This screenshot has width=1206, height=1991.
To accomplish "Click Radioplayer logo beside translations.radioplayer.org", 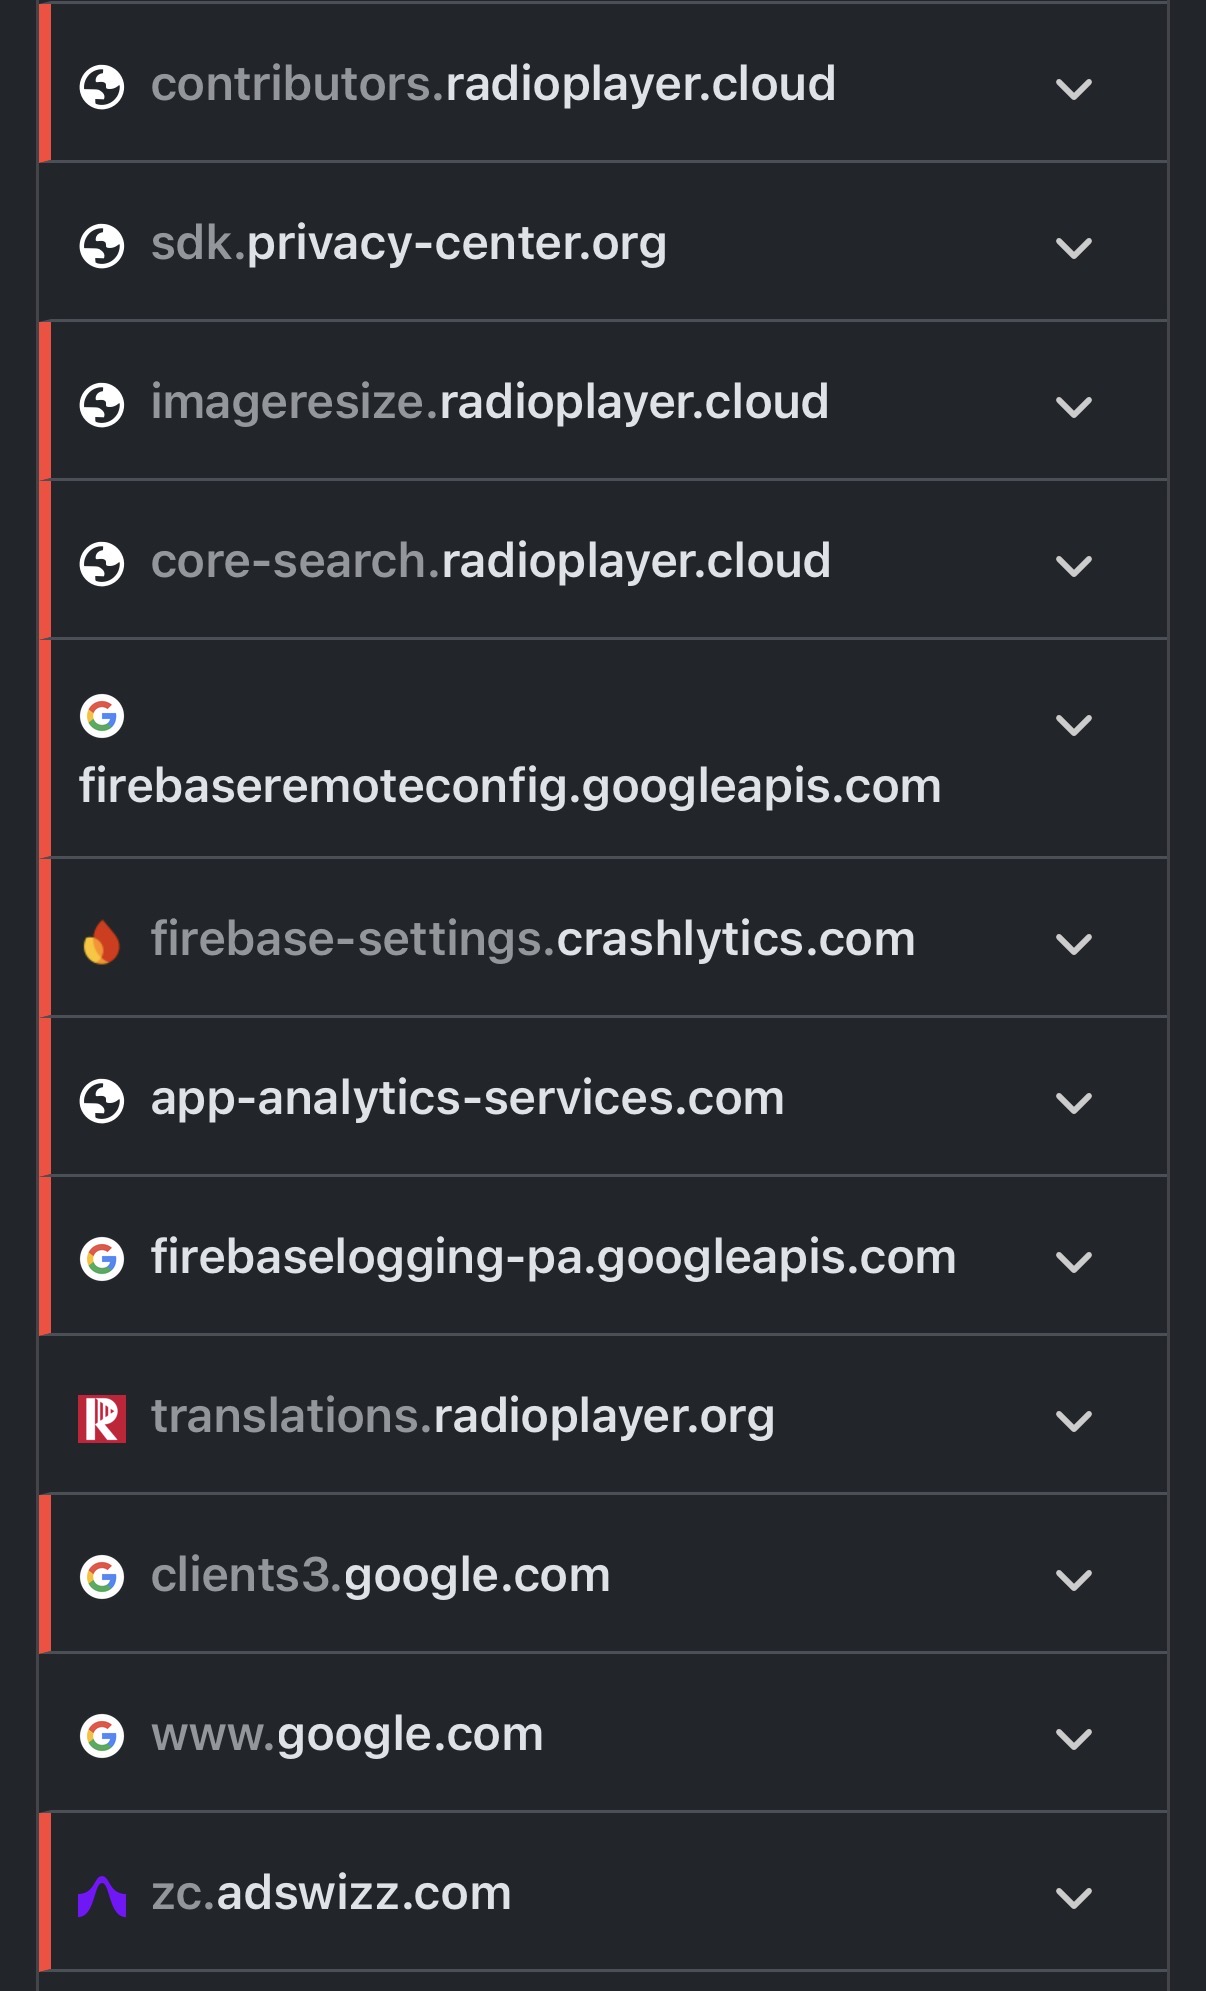I will pyautogui.click(x=102, y=1419).
